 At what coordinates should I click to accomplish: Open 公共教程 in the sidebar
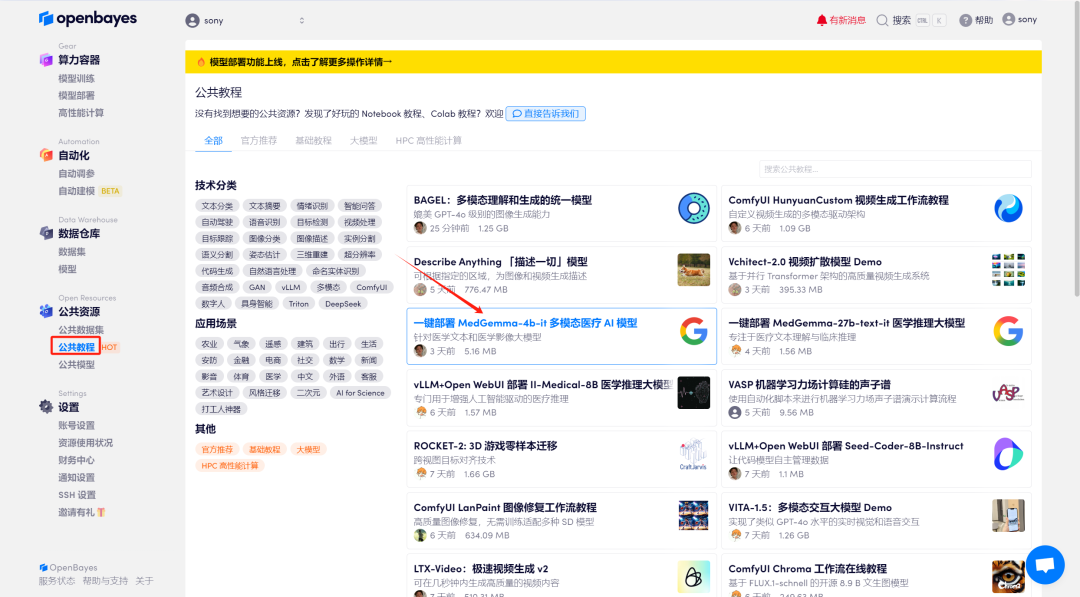tap(76, 347)
